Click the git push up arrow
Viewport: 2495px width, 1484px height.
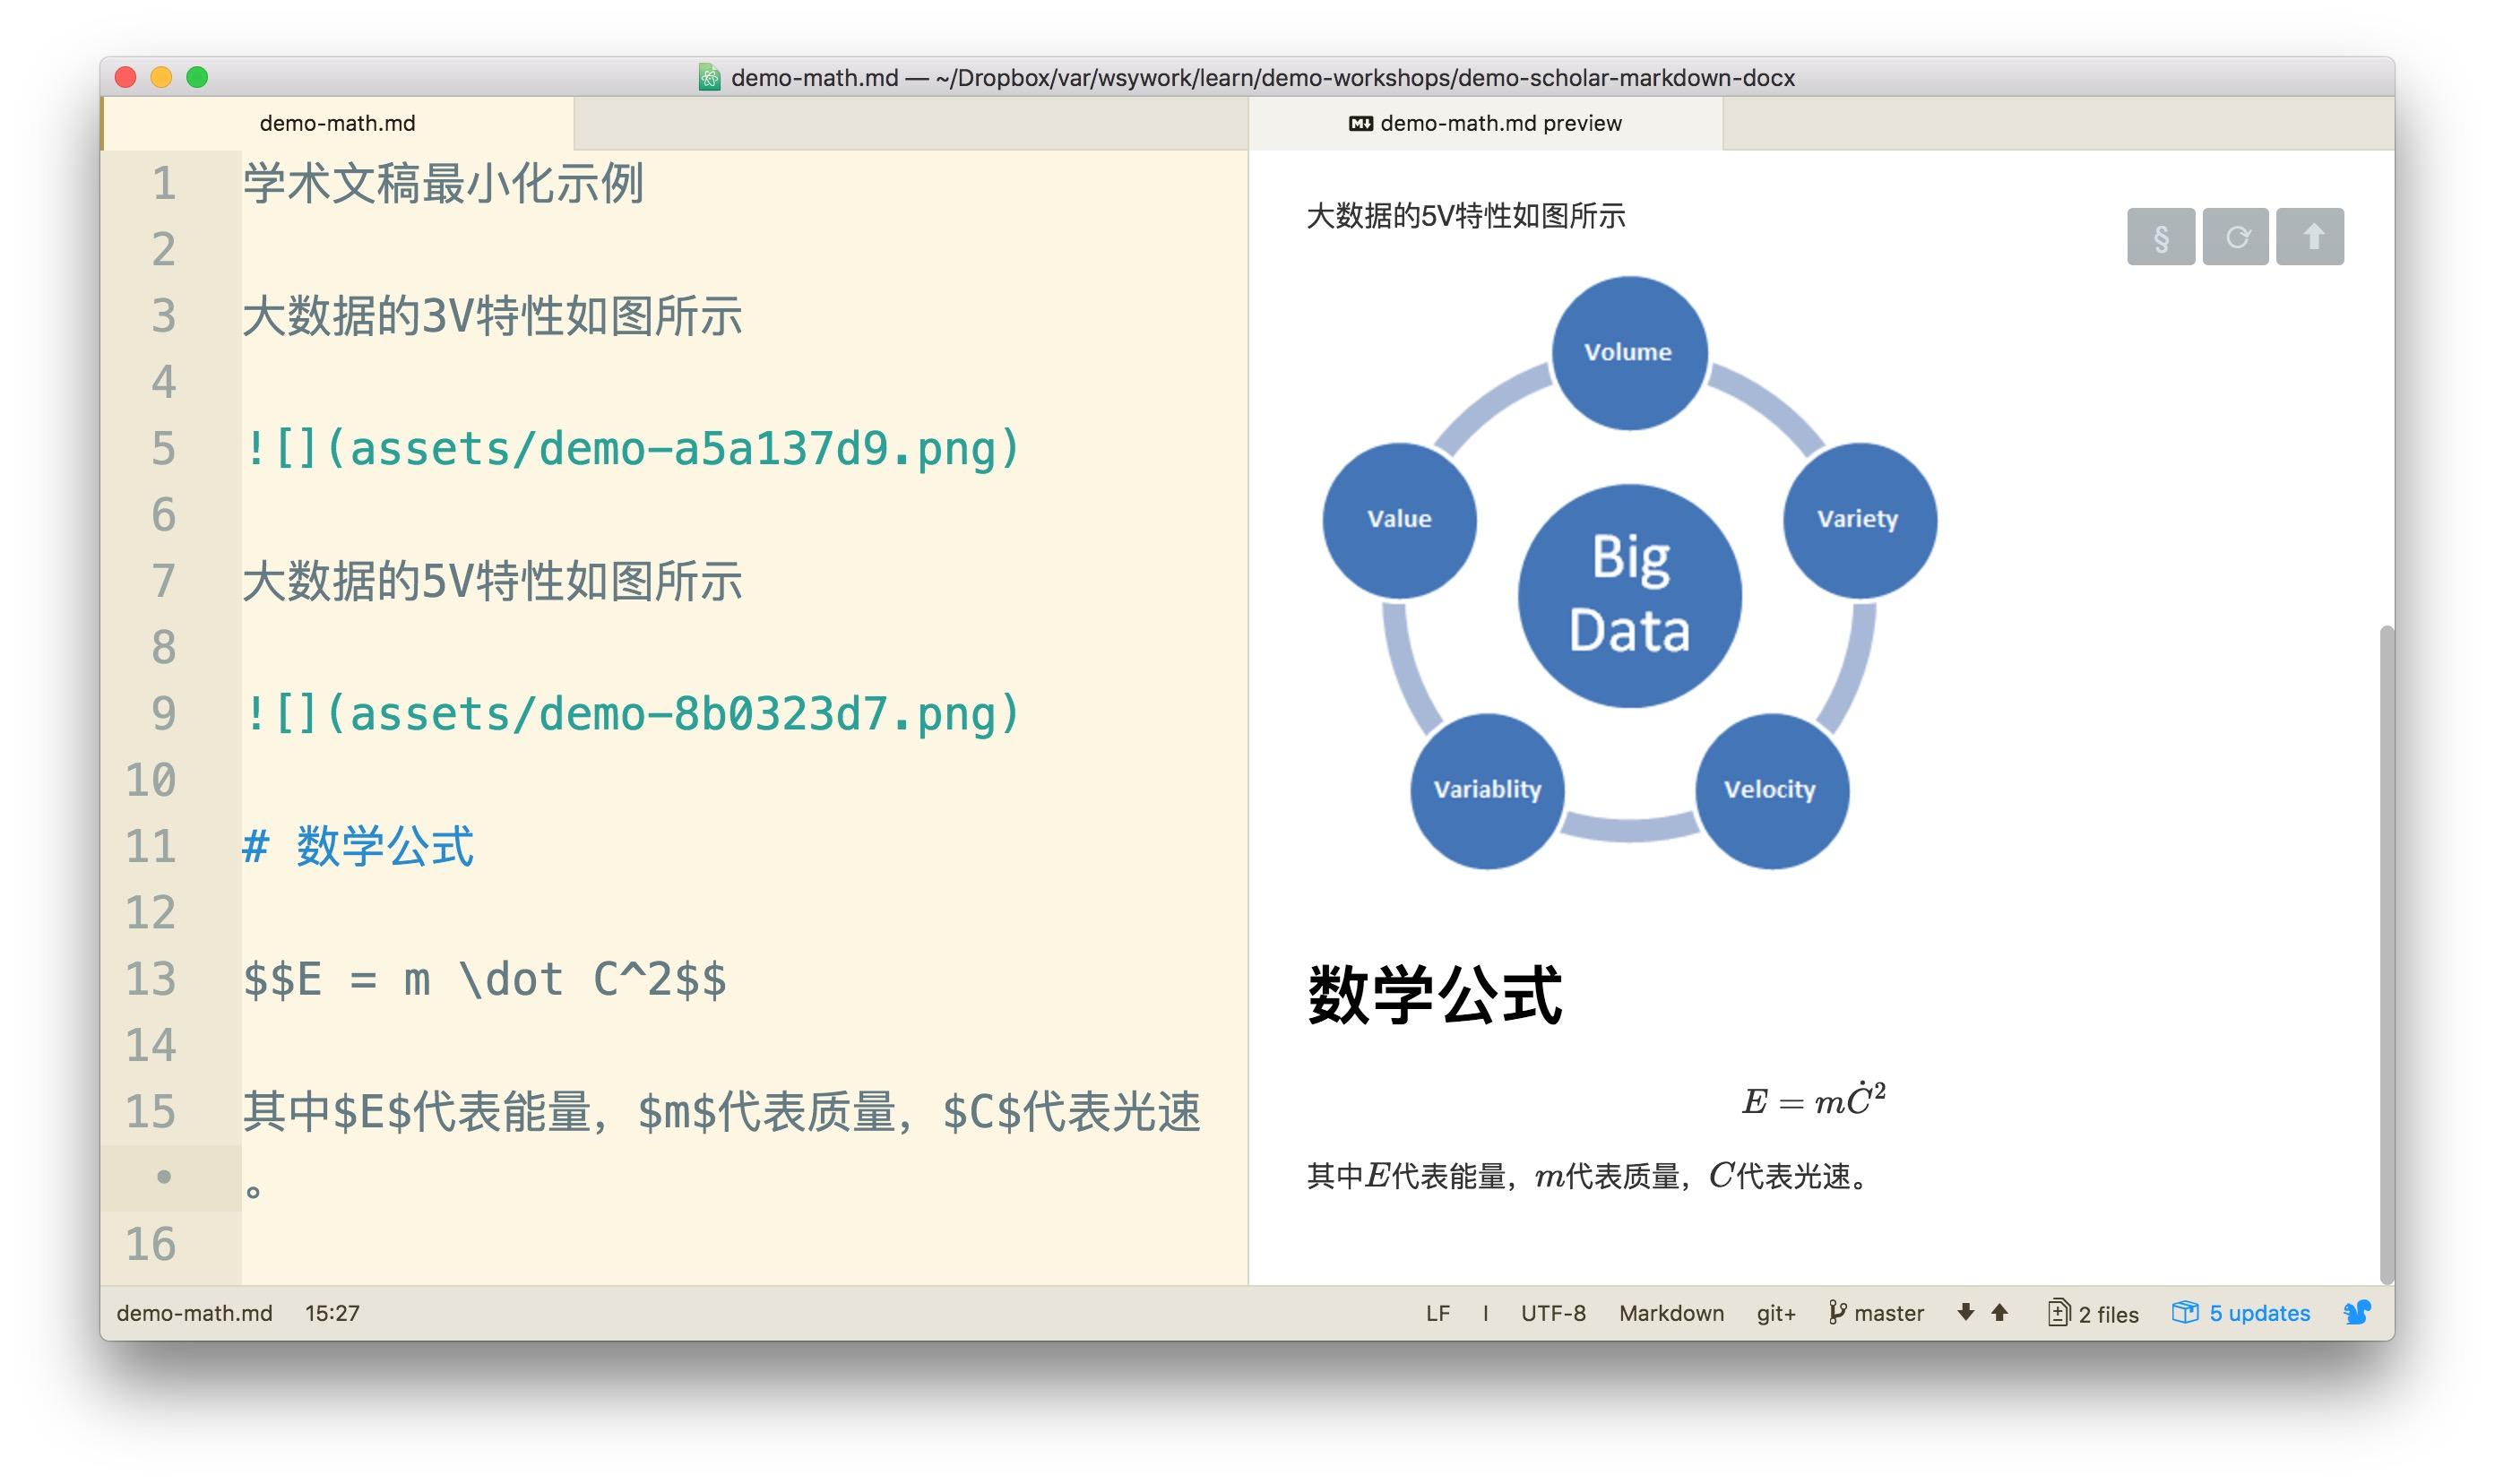point(1999,1312)
